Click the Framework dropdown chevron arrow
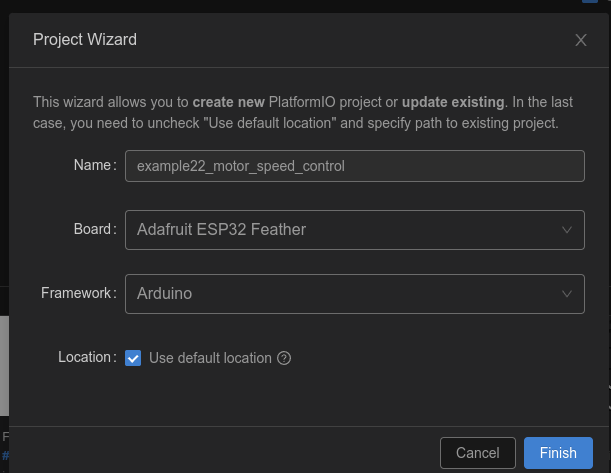This screenshot has width=611, height=473. pyautogui.click(x=567, y=294)
